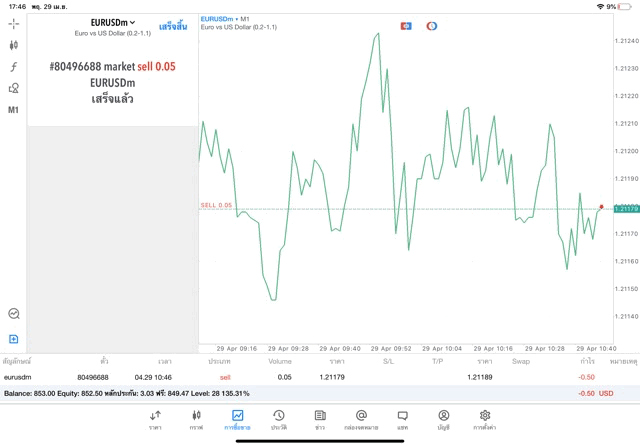Open the indicators function icon

tap(13, 67)
